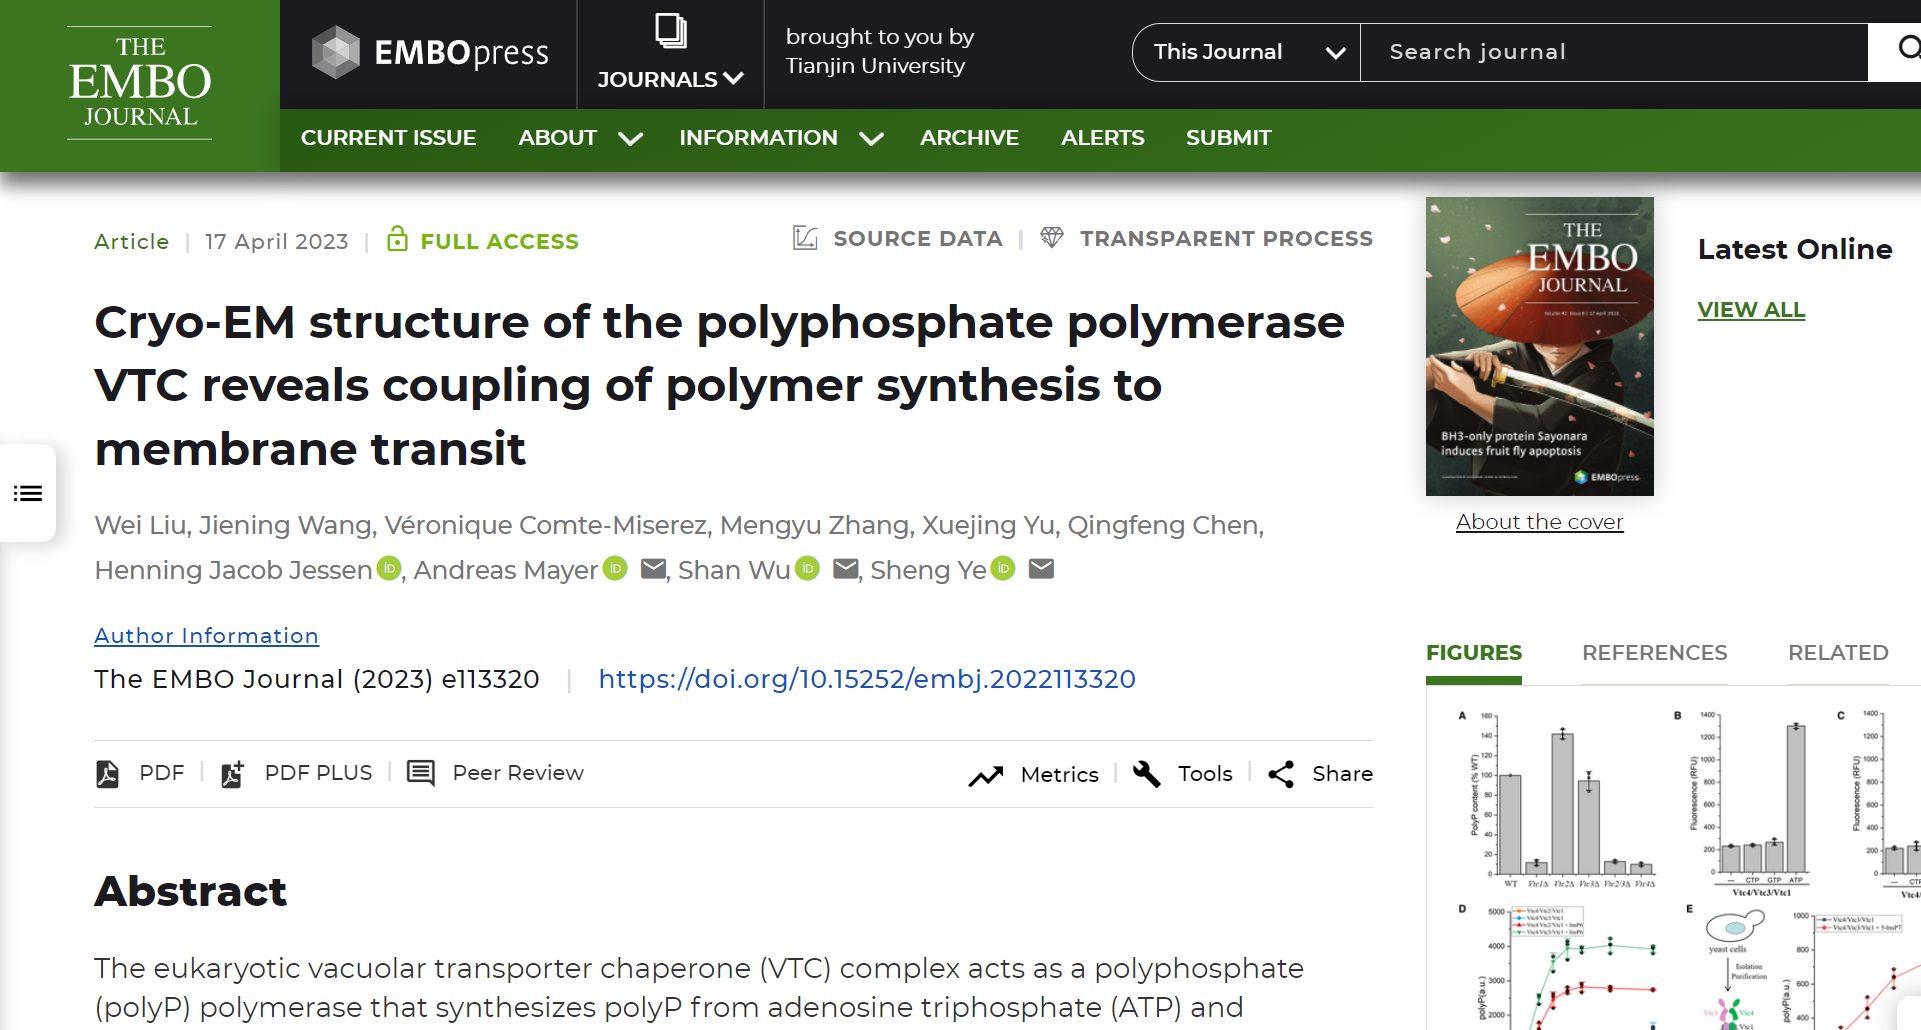
Task: Expand the INFORMATION menu
Action: coord(780,138)
